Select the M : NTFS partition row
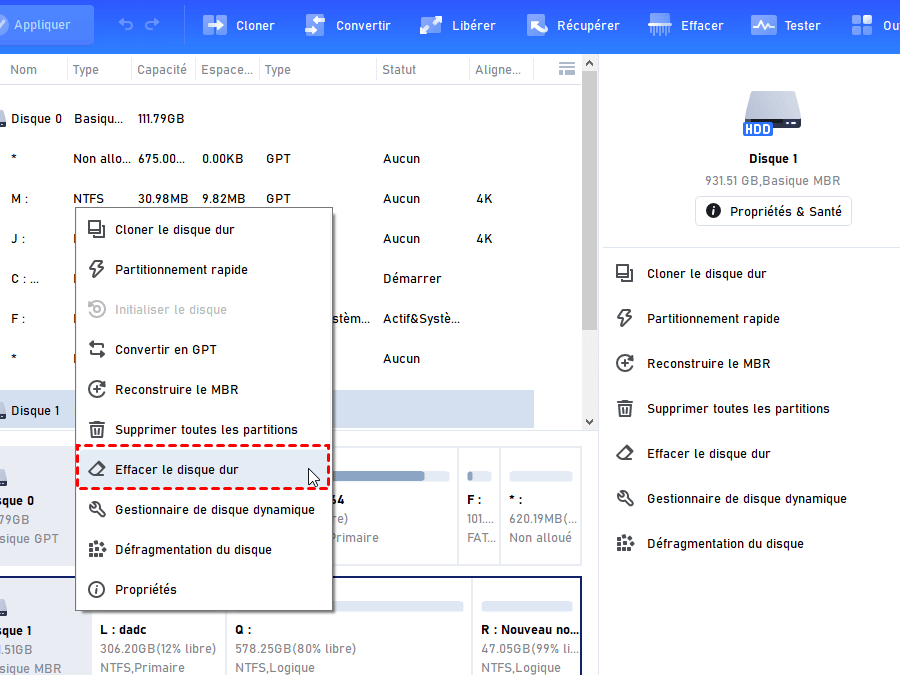The image size is (900, 675). click(267, 199)
